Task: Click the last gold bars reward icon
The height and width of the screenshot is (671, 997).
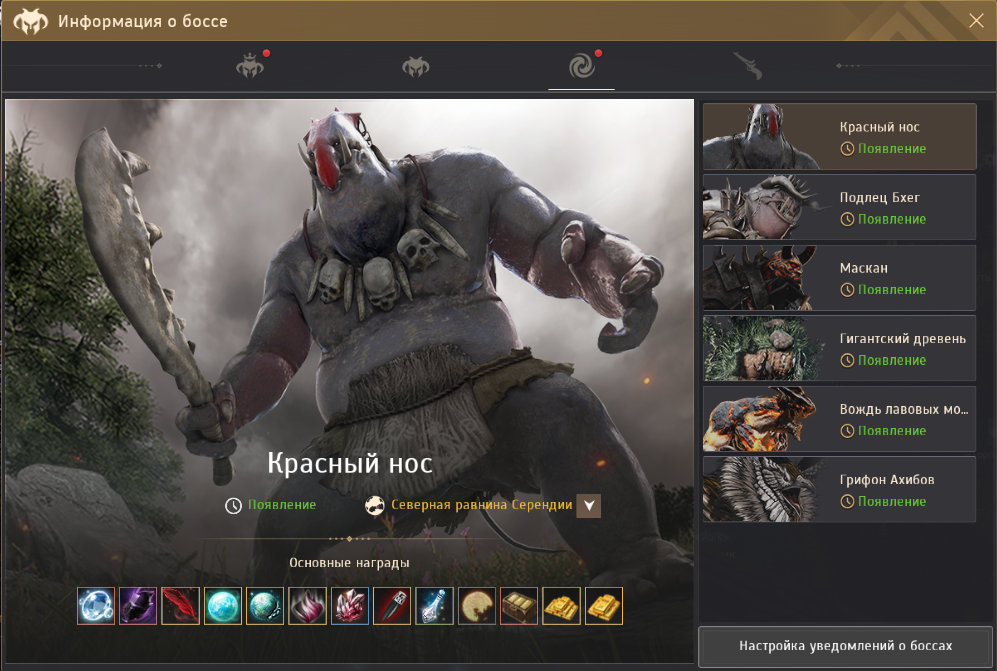Action: point(604,606)
